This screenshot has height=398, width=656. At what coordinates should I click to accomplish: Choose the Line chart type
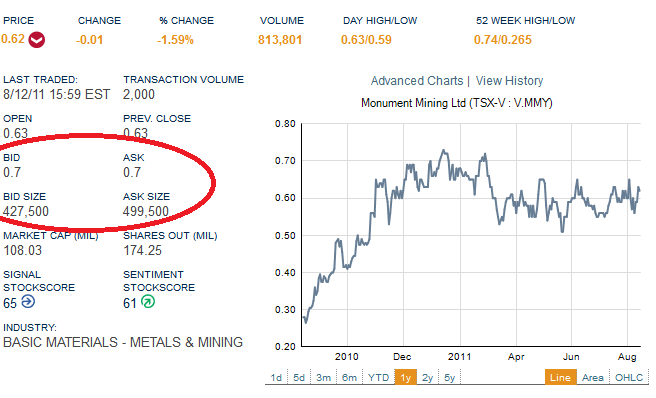560,377
